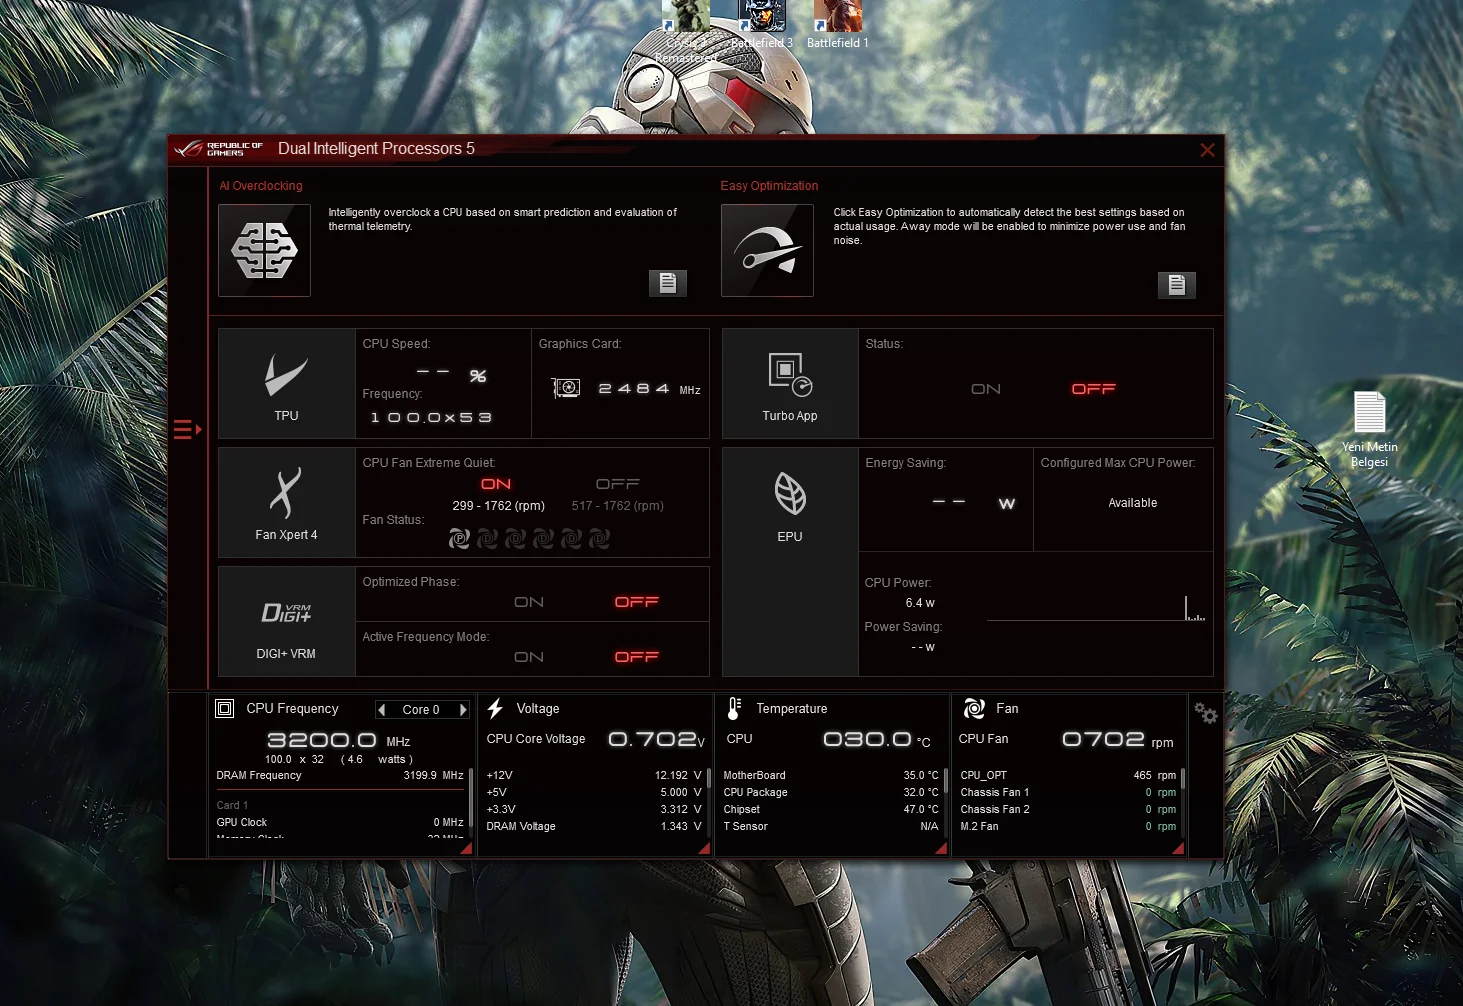Open the Battlefield 1 desktop shortcut
Viewport: 1463px width, 1006px height.
[x=838, y=25]
